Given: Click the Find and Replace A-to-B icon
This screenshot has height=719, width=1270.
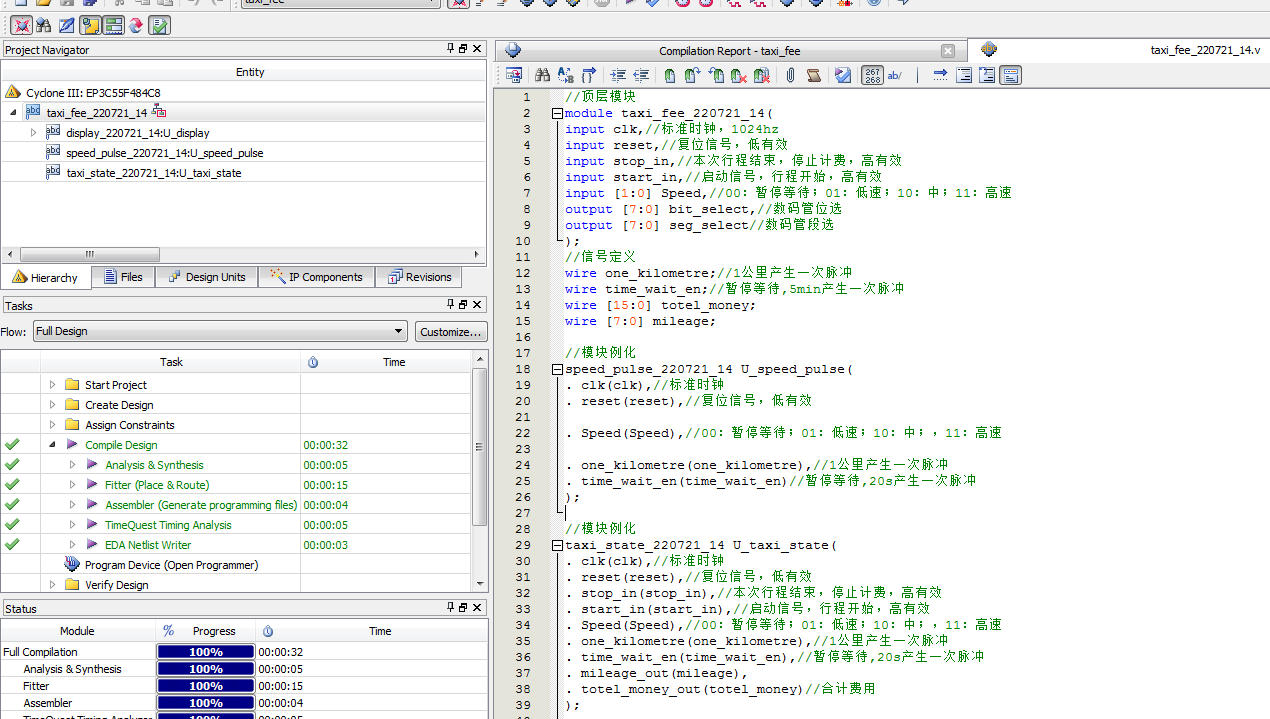Looking at the screenshot, I should (x=565, y=75).
